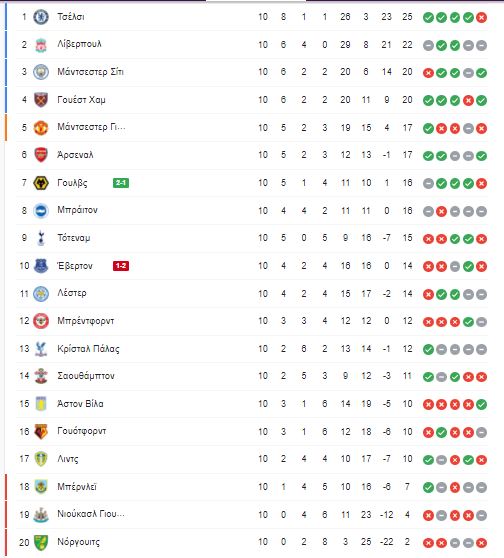Click the Chelsea club crest icon
The width and height of the screenshot is (504, 558).
[x=41, y=17]
